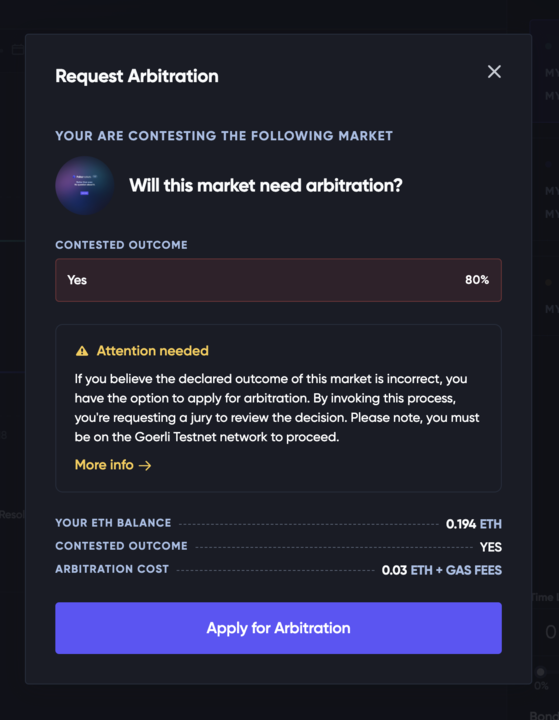Click the CONTESTED OUTCOME label above the Yes row
The height and width of the screenshot is (720, 559).
tap(121, 245)
